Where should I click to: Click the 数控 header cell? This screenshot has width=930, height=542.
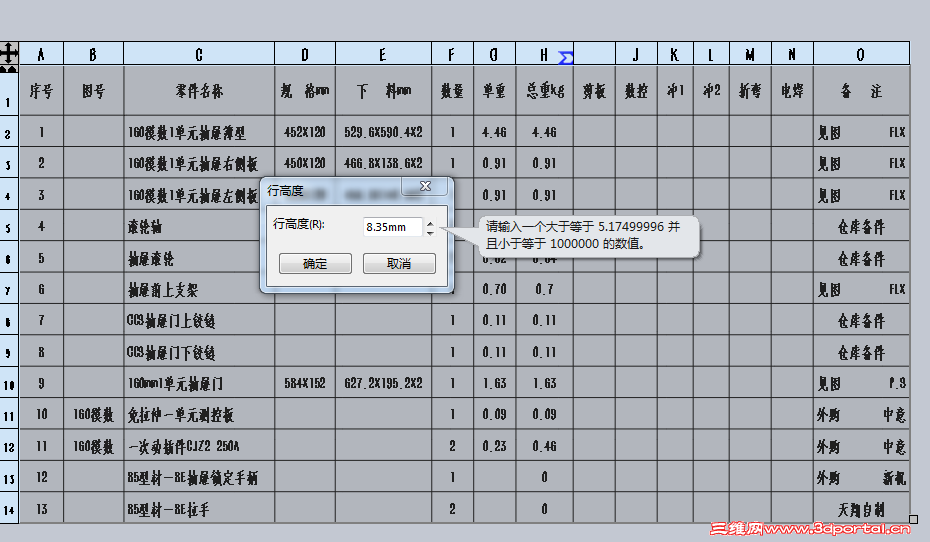point(636,91)
